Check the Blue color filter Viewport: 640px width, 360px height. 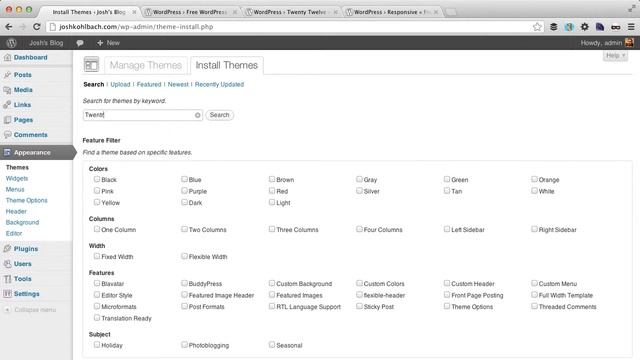[x=184, y=179]
